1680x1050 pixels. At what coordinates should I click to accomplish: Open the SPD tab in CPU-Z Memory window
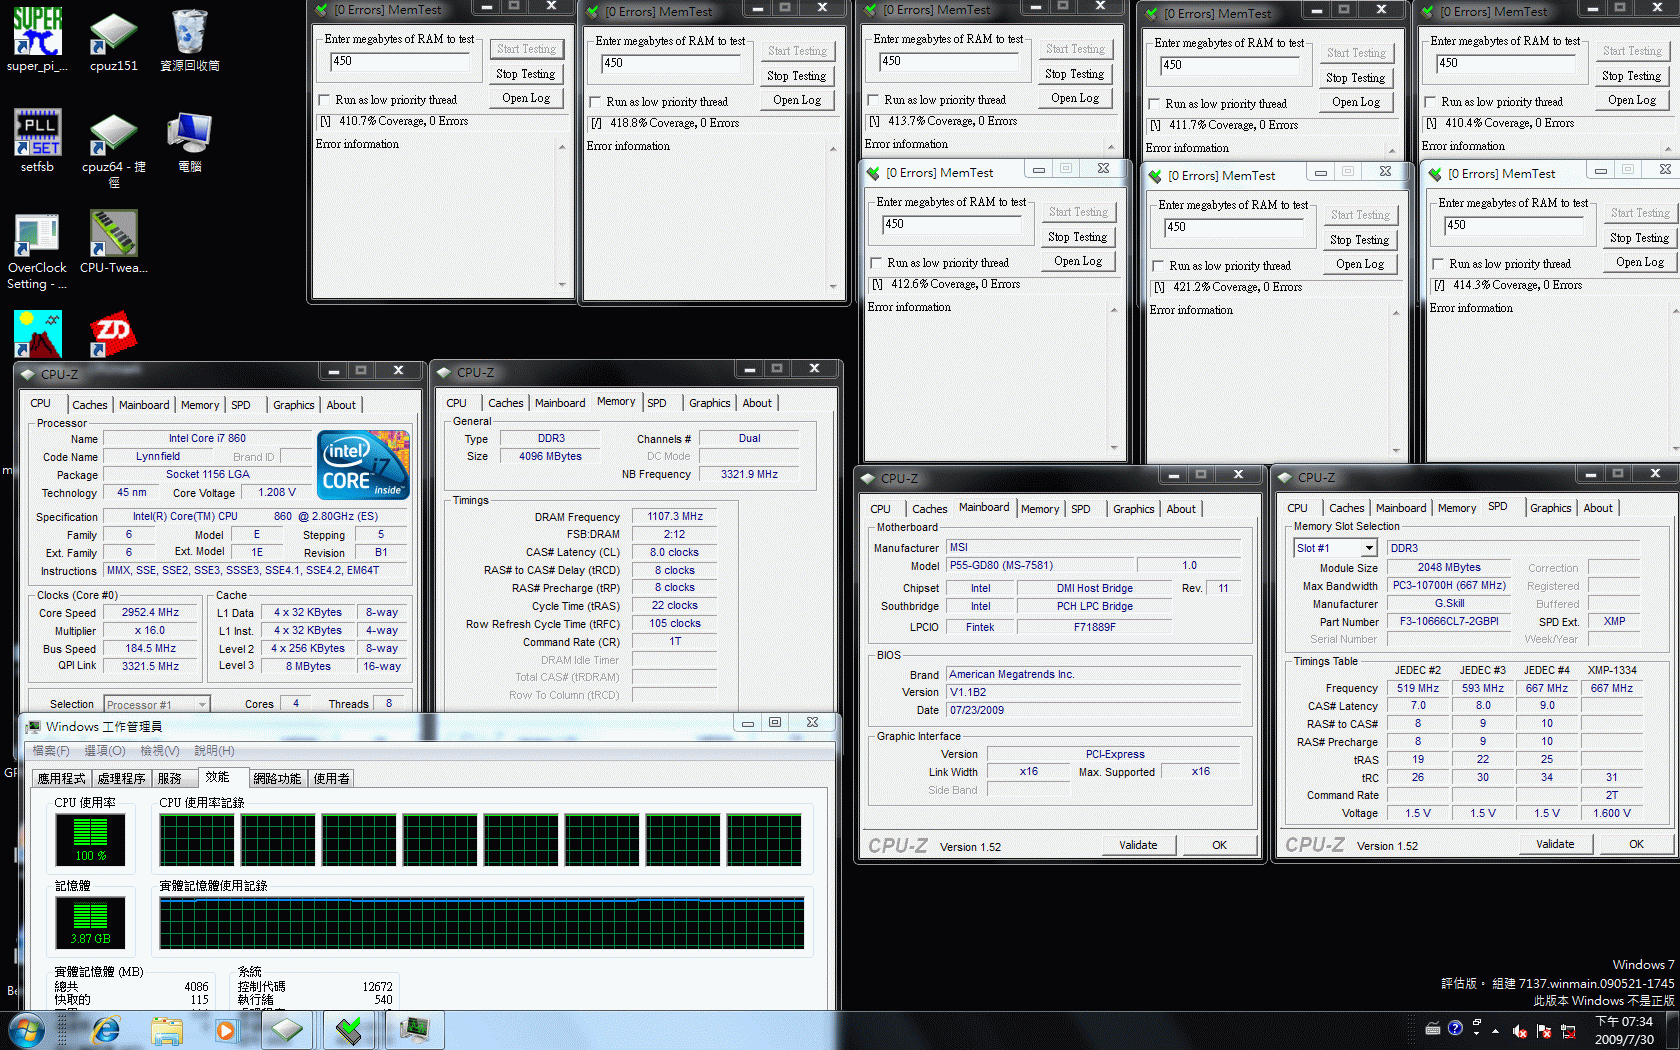coord(656,403)
